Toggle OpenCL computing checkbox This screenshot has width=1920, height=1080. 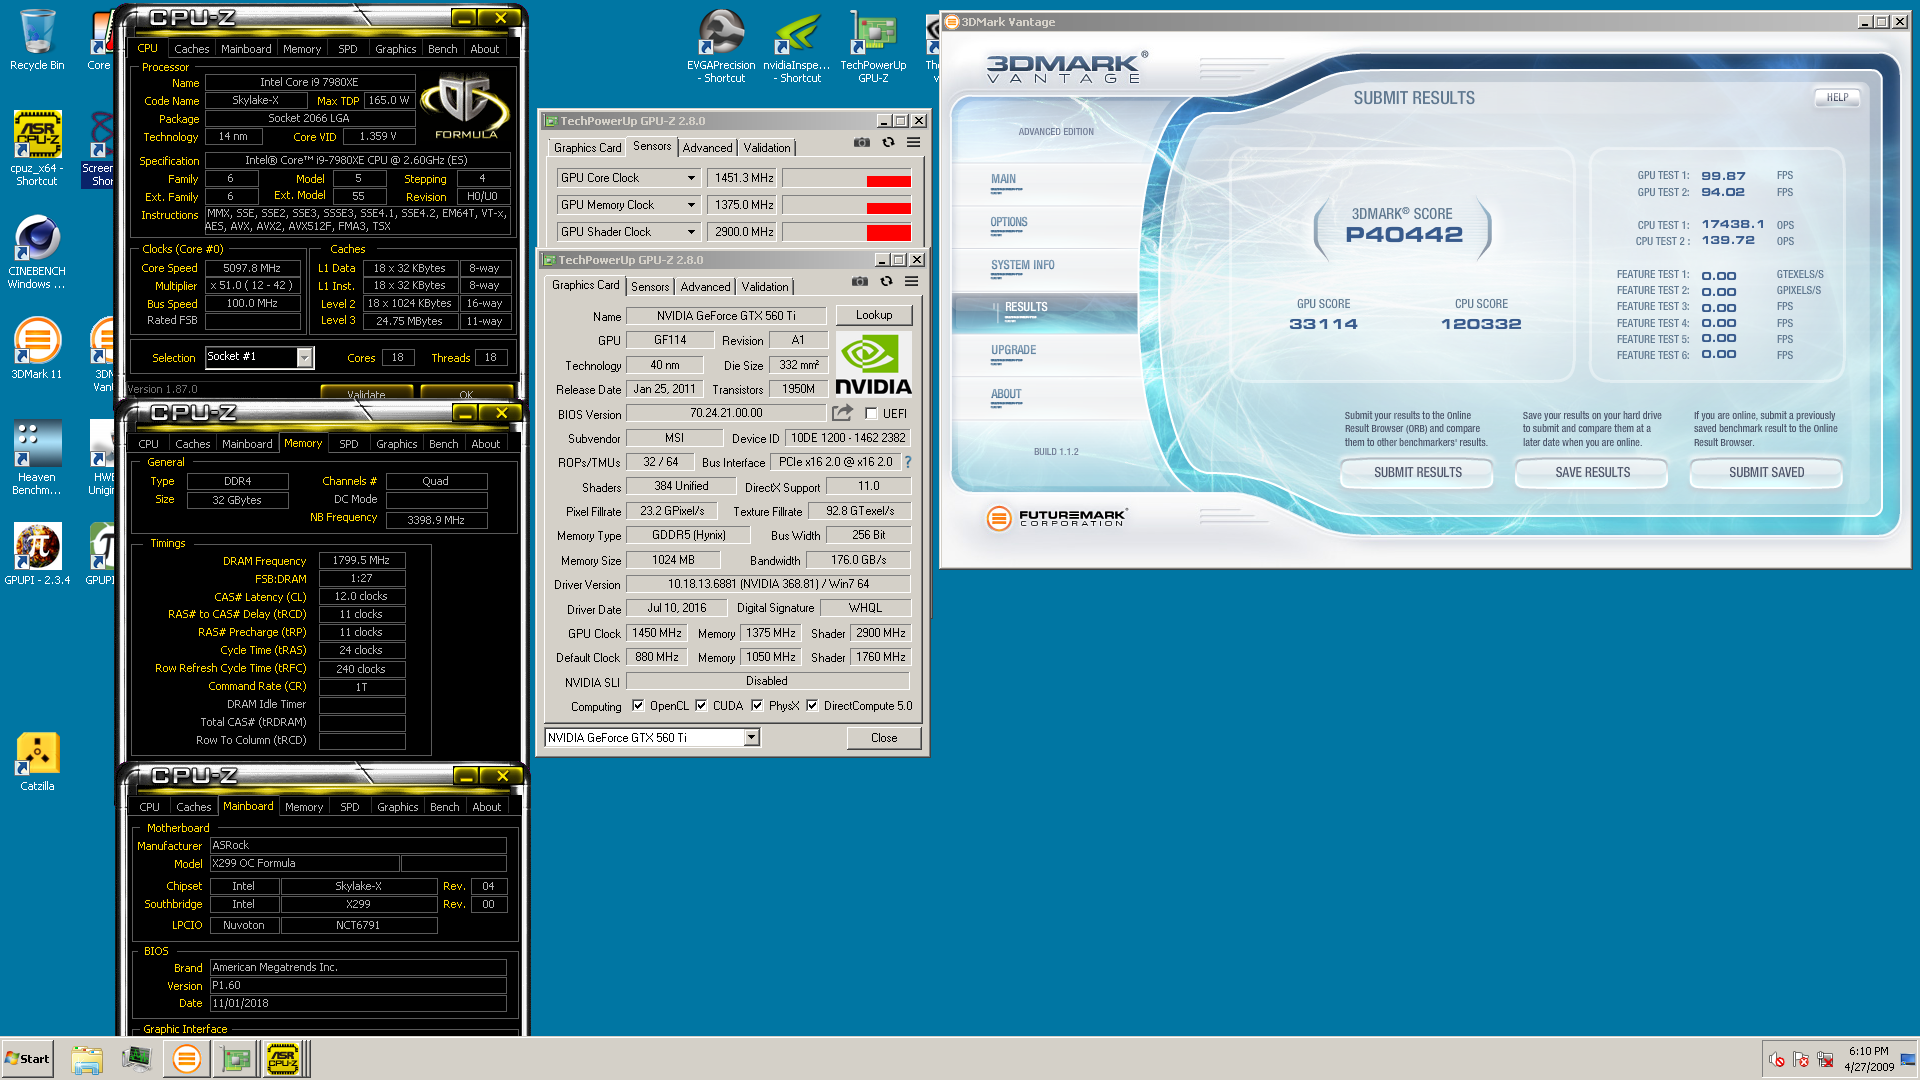(x=638, y=706)
